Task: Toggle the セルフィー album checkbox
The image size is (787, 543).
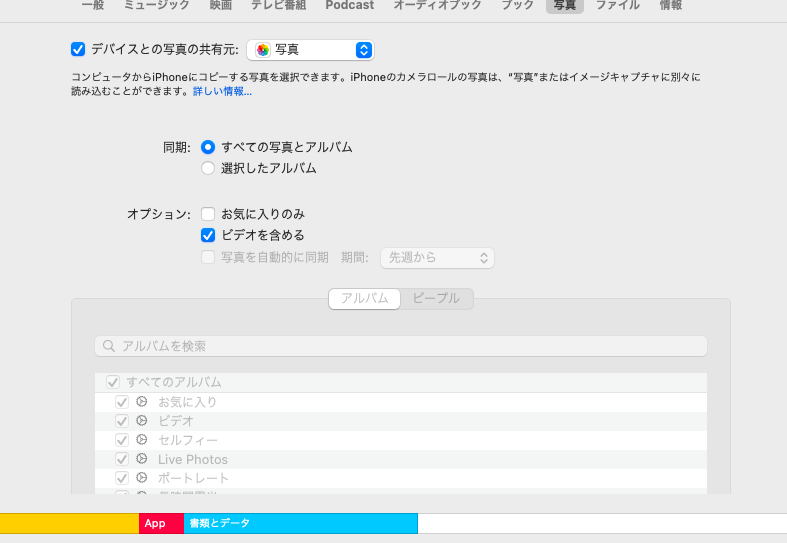Action: click(122, 440)
